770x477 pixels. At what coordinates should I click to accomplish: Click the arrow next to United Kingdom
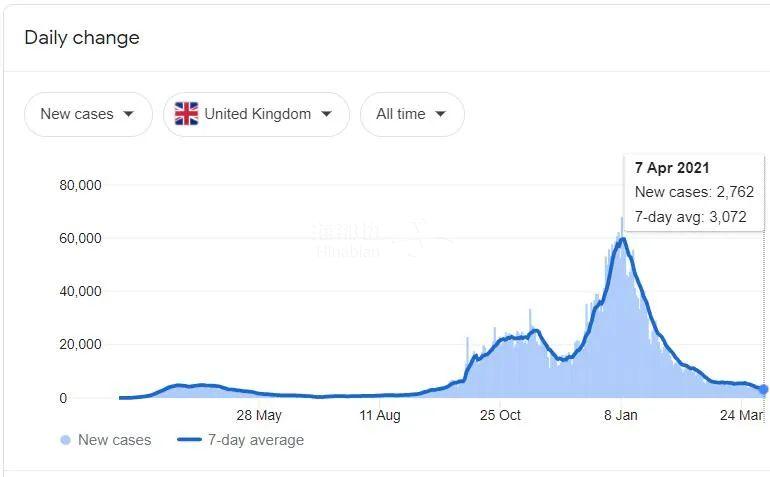(326, 114)
